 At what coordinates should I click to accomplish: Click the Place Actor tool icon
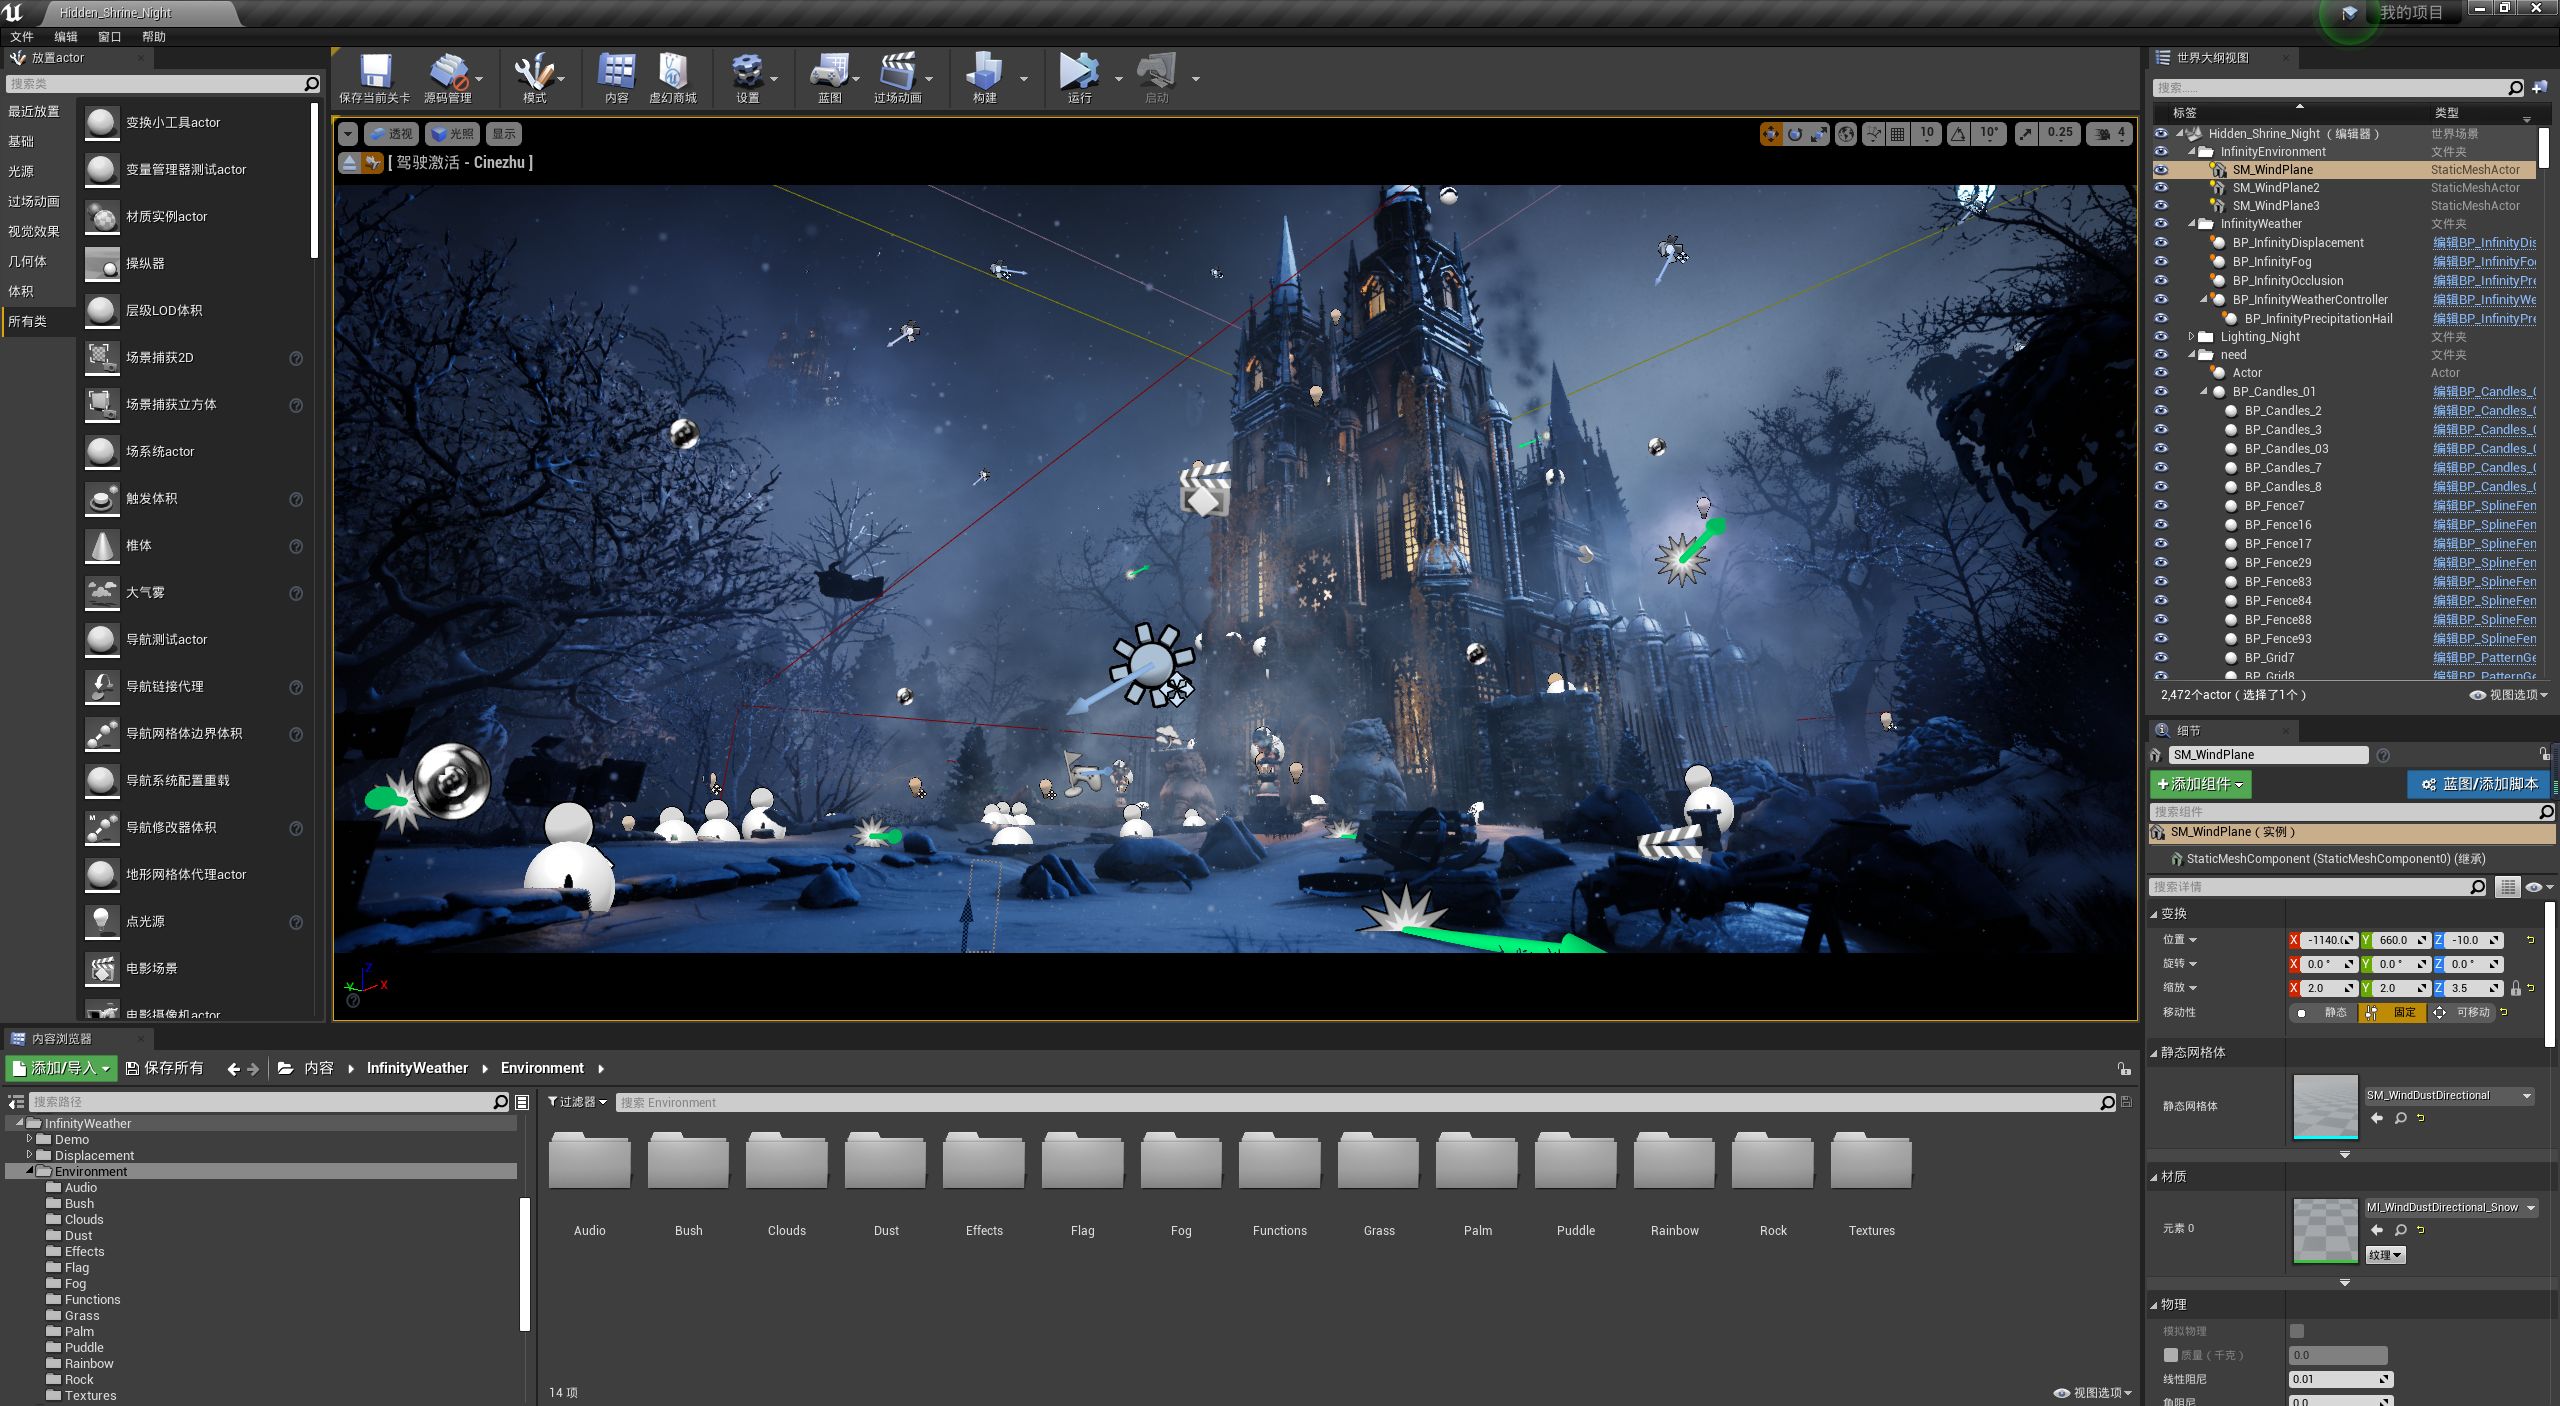coord(21,57)
